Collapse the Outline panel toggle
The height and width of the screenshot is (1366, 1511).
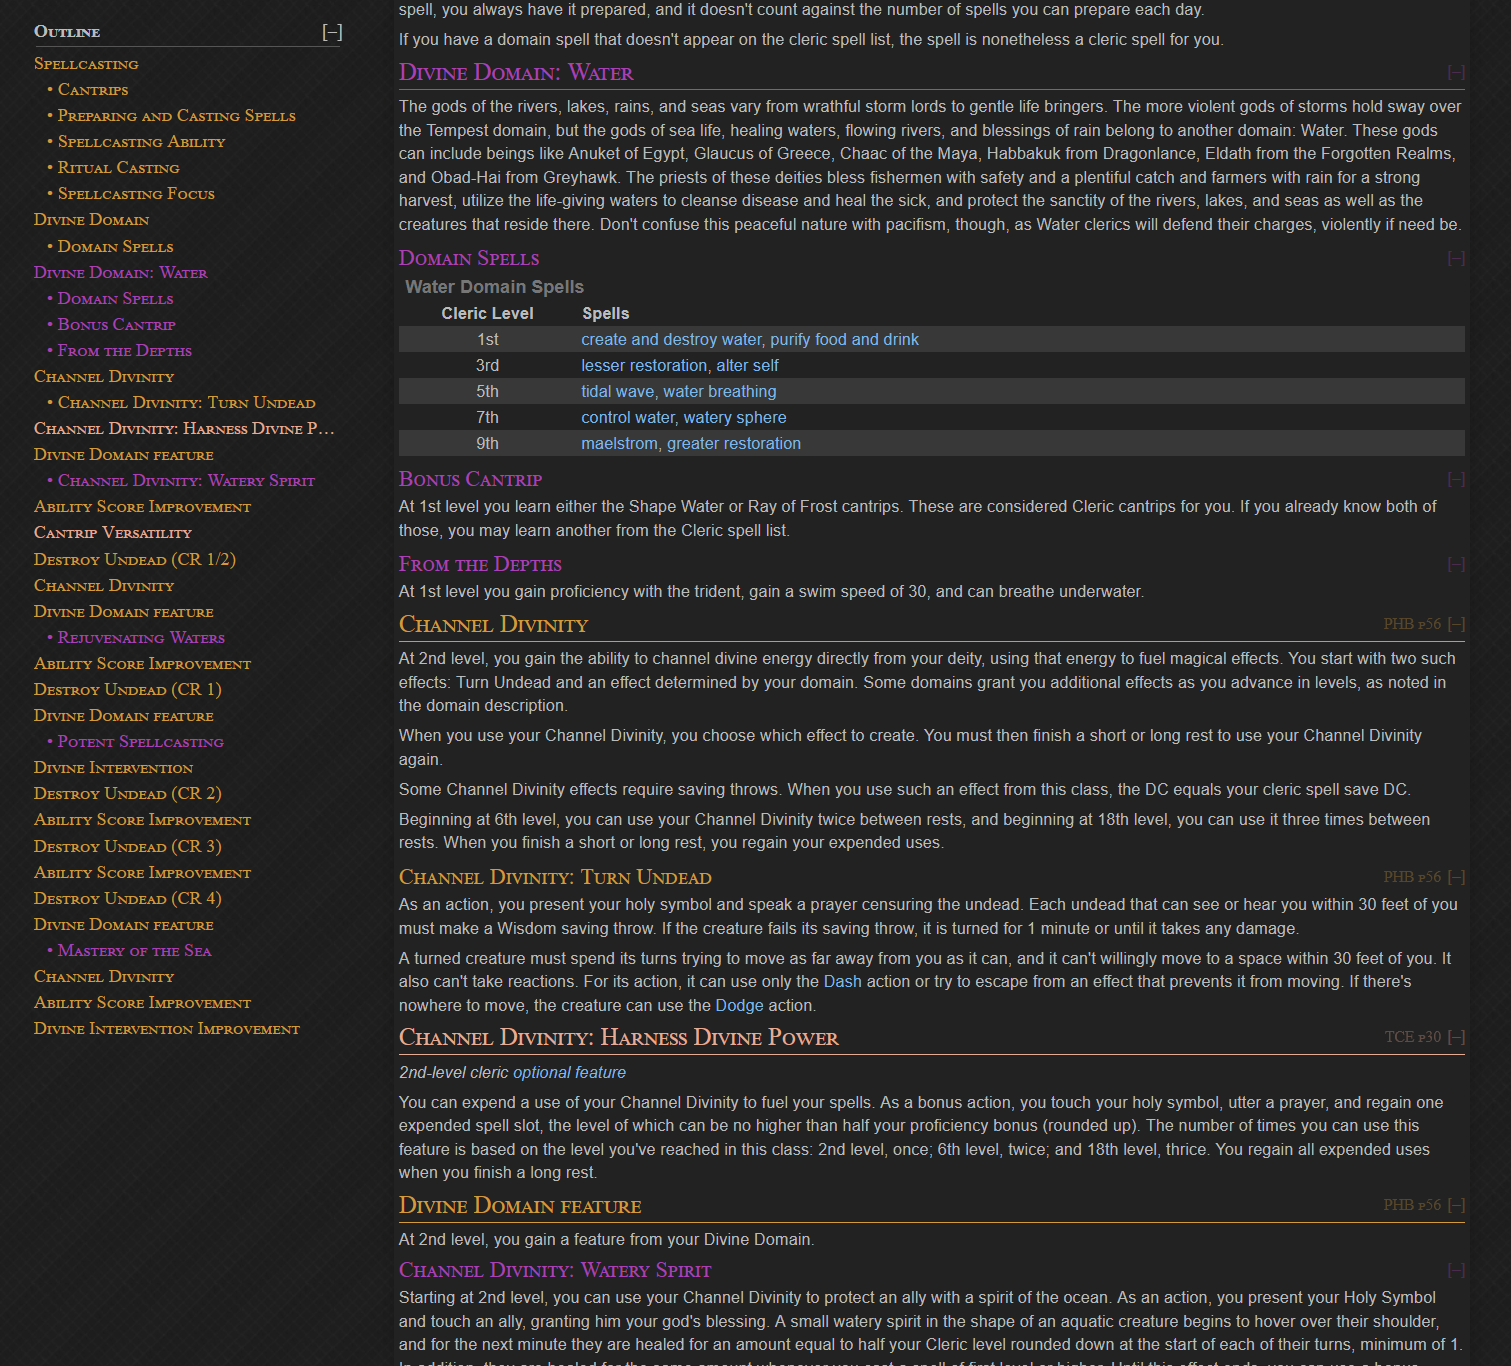pyautogui.click(x=332, y=32)
